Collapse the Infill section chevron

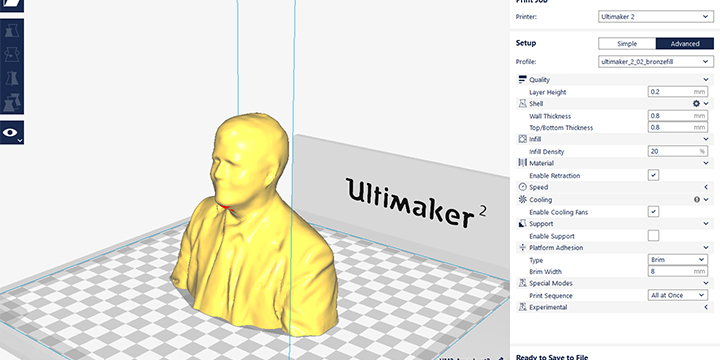706,139
